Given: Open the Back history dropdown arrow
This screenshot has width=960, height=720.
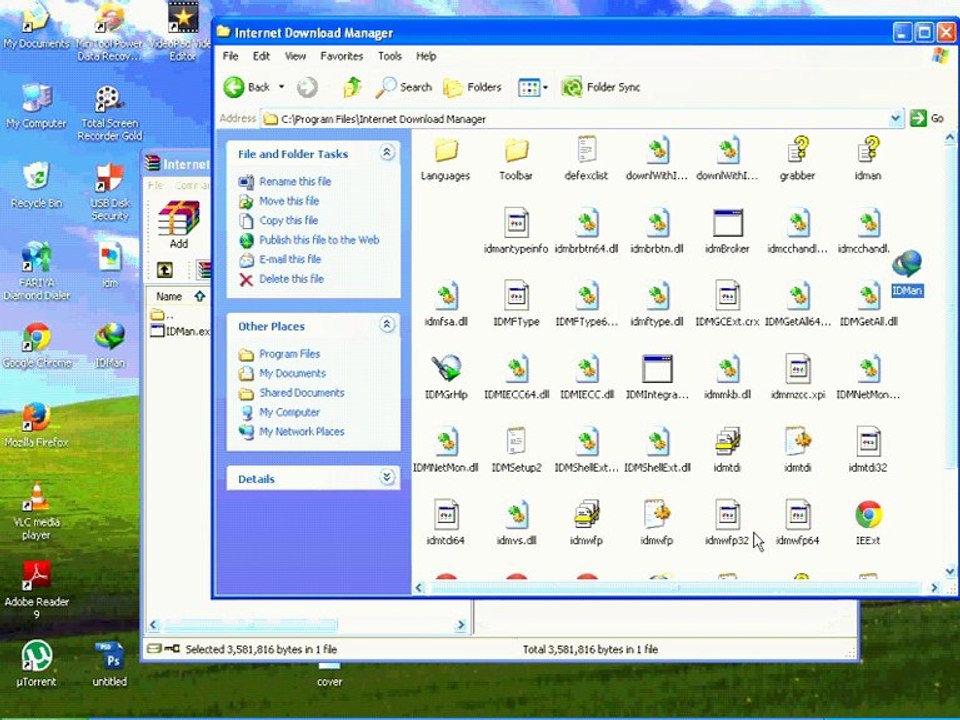Looking at the screenshot, I should click(x=282, y=87).
